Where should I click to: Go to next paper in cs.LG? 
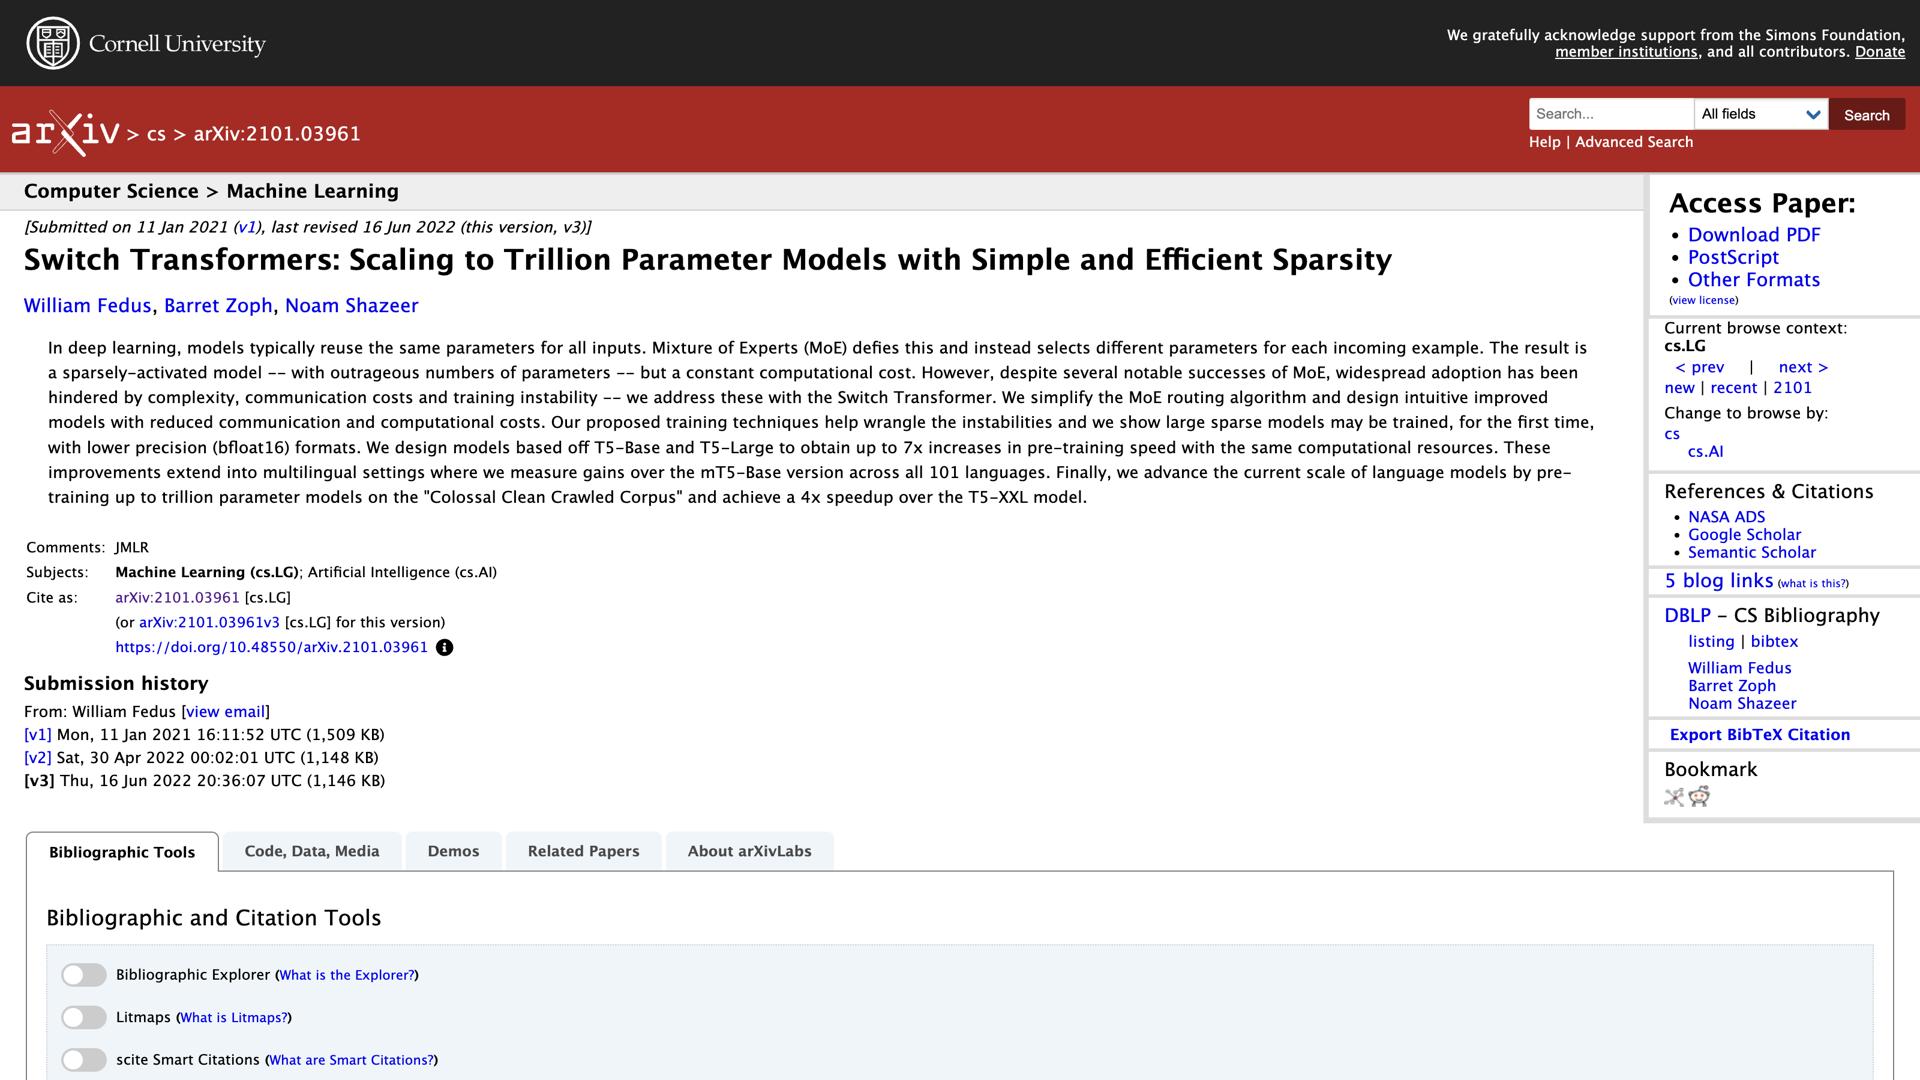pyautogui.click(x=1802, y=367)
